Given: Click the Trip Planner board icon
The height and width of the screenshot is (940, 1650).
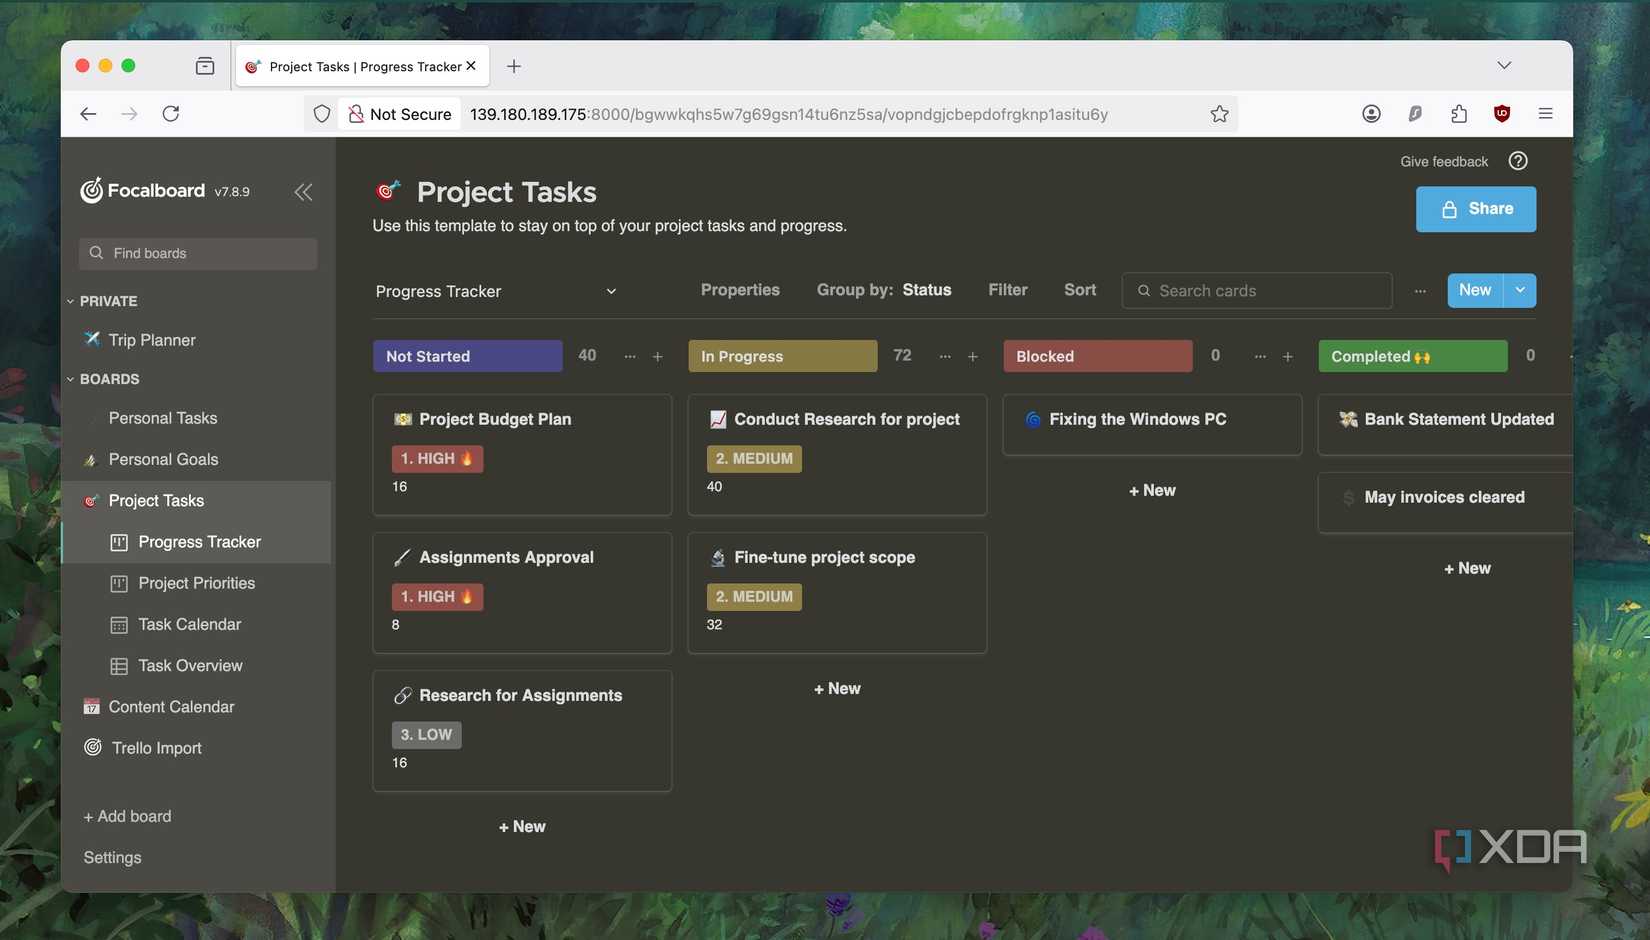Looking at the screenshot, I should (x=90, y=339).
